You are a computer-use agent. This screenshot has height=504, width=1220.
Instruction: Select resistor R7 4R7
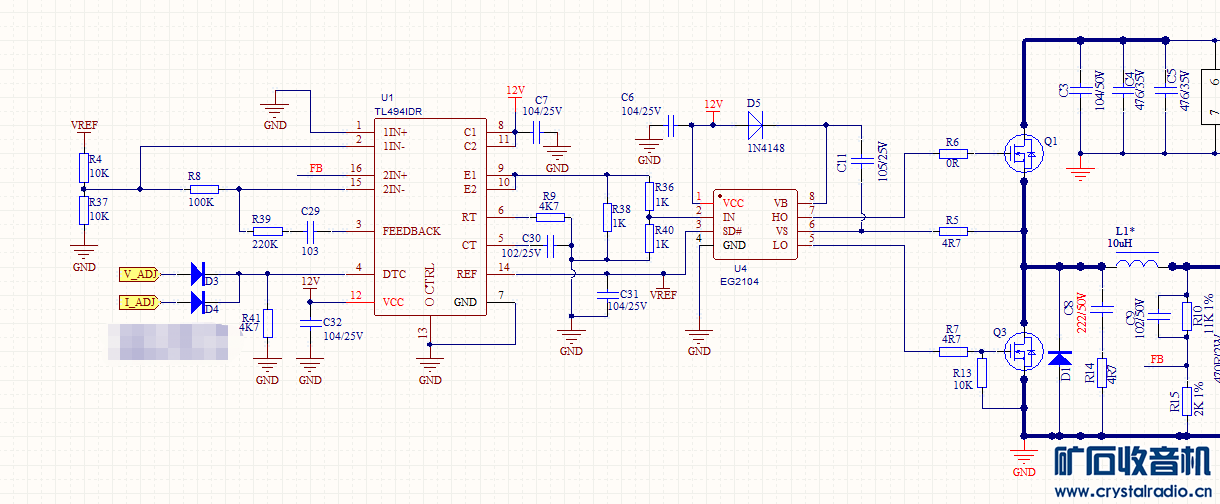coord(952,351)
